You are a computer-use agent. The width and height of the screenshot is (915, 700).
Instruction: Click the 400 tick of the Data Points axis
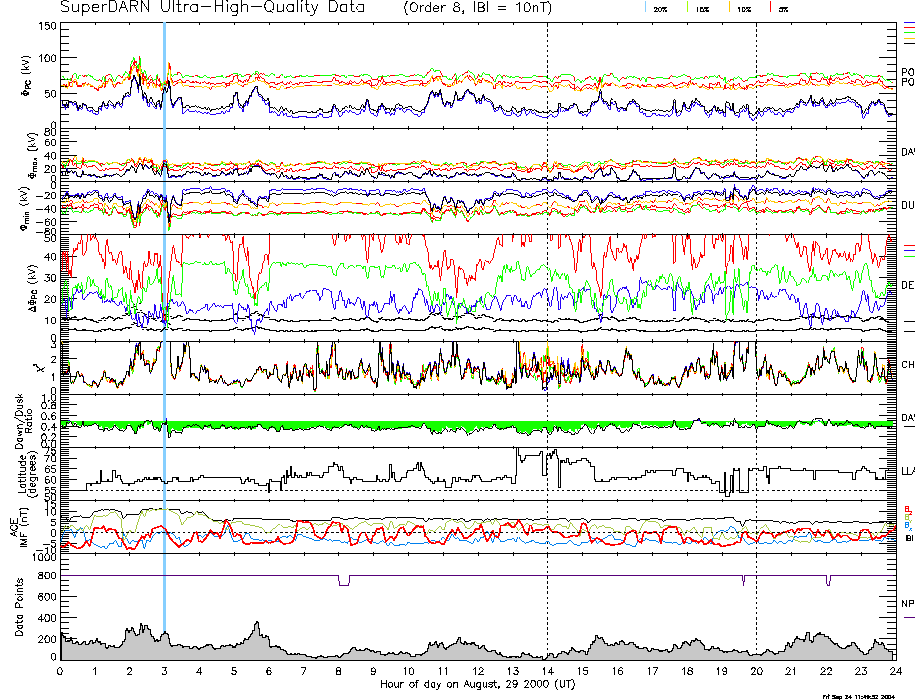point(48,618)
